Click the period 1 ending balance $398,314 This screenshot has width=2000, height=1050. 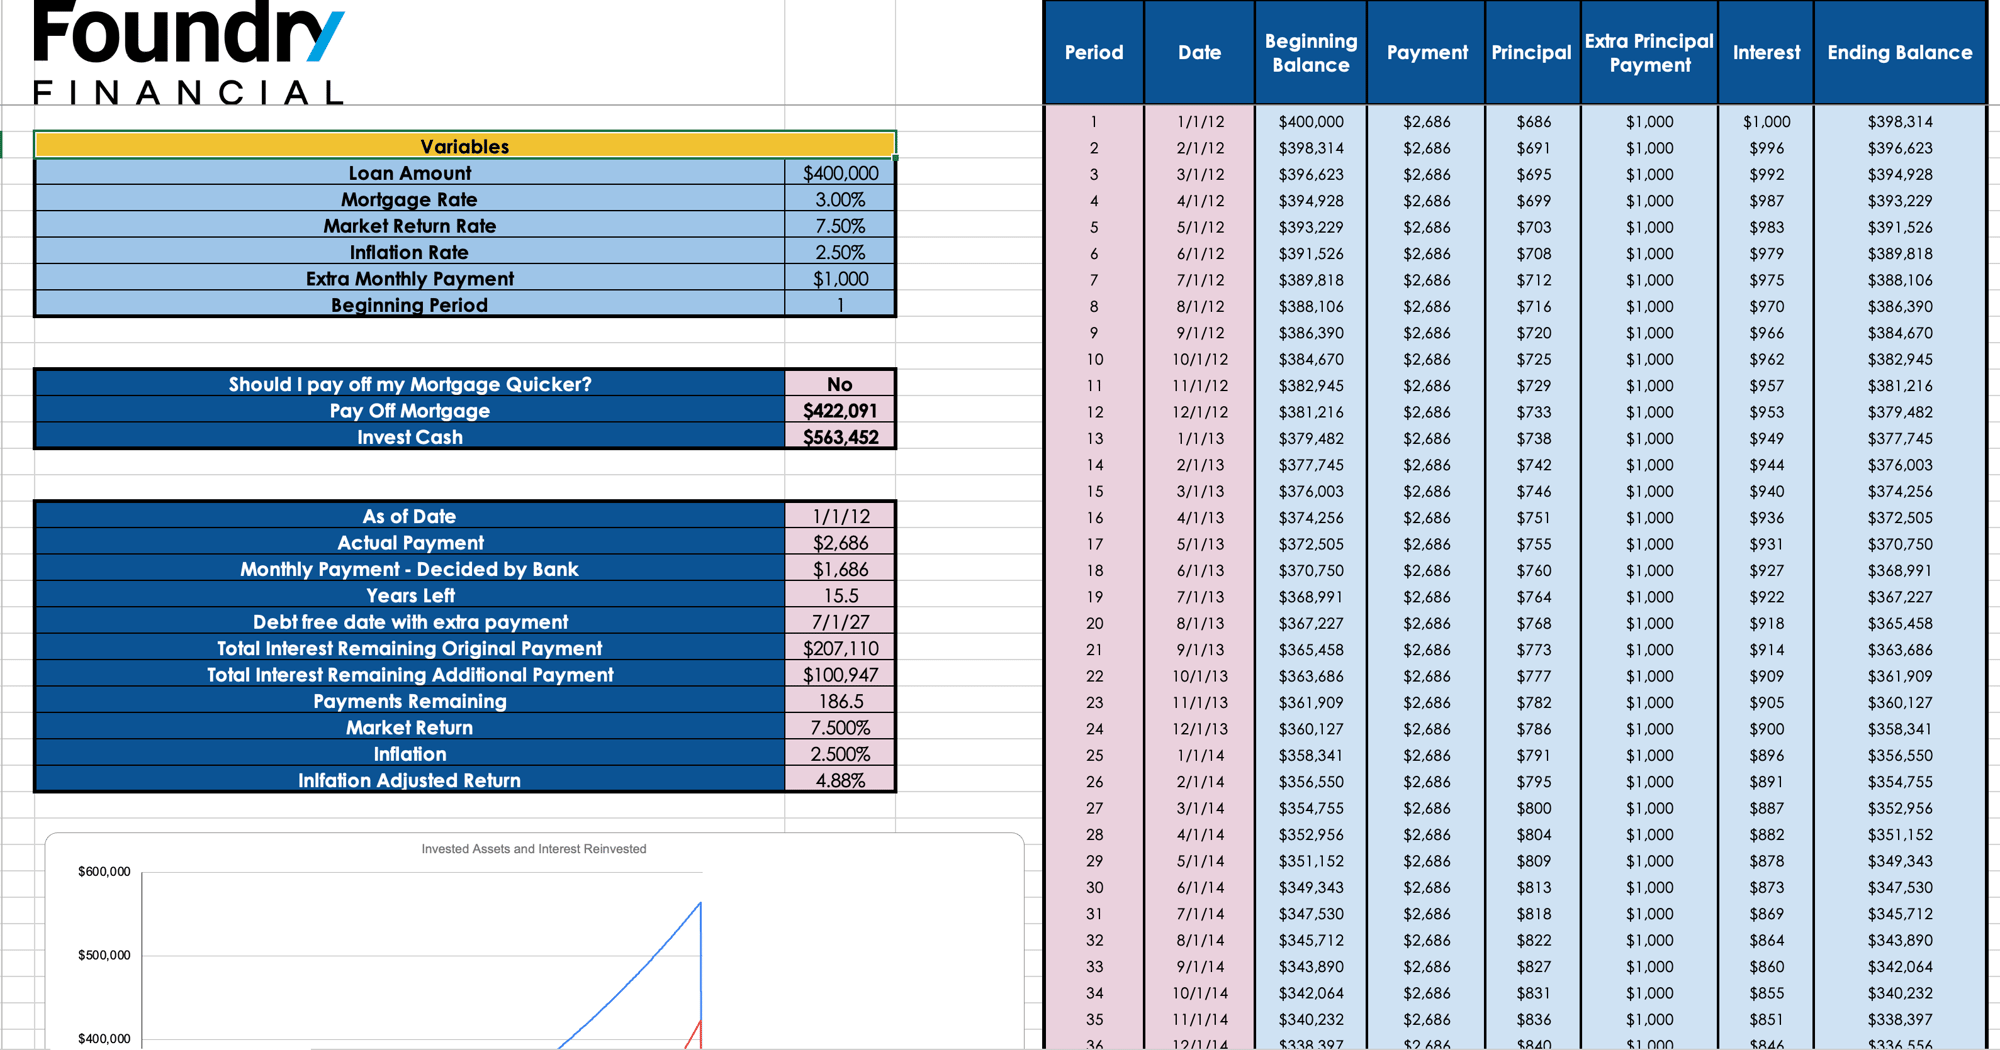(1899, 122)
